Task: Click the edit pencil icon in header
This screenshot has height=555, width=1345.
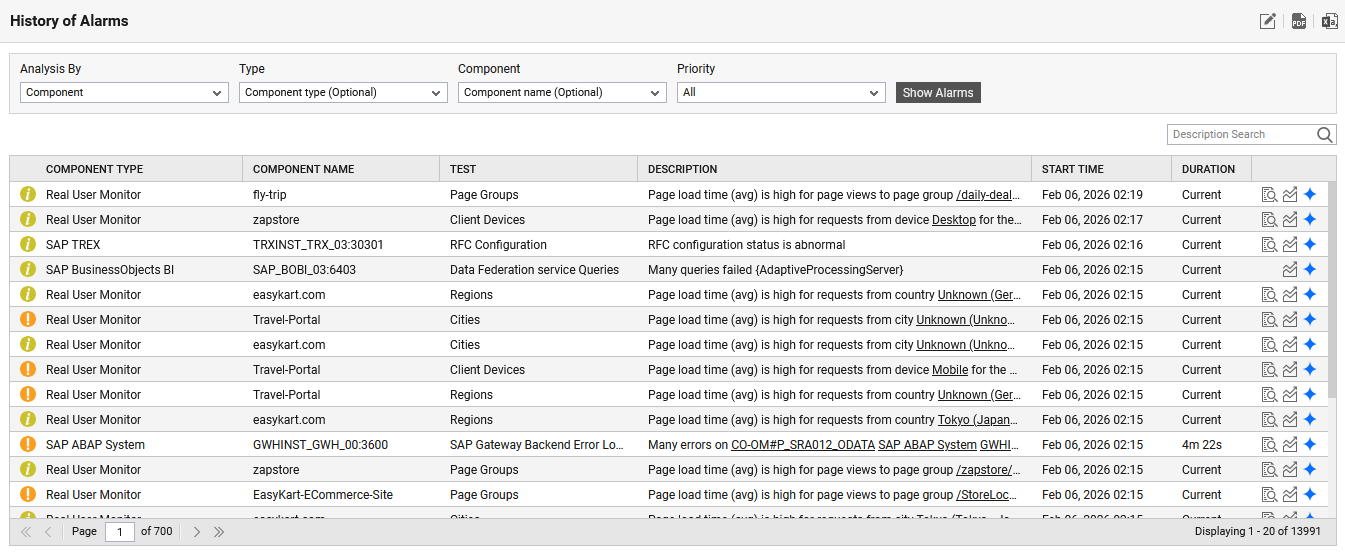Action: coord(1267,21)
